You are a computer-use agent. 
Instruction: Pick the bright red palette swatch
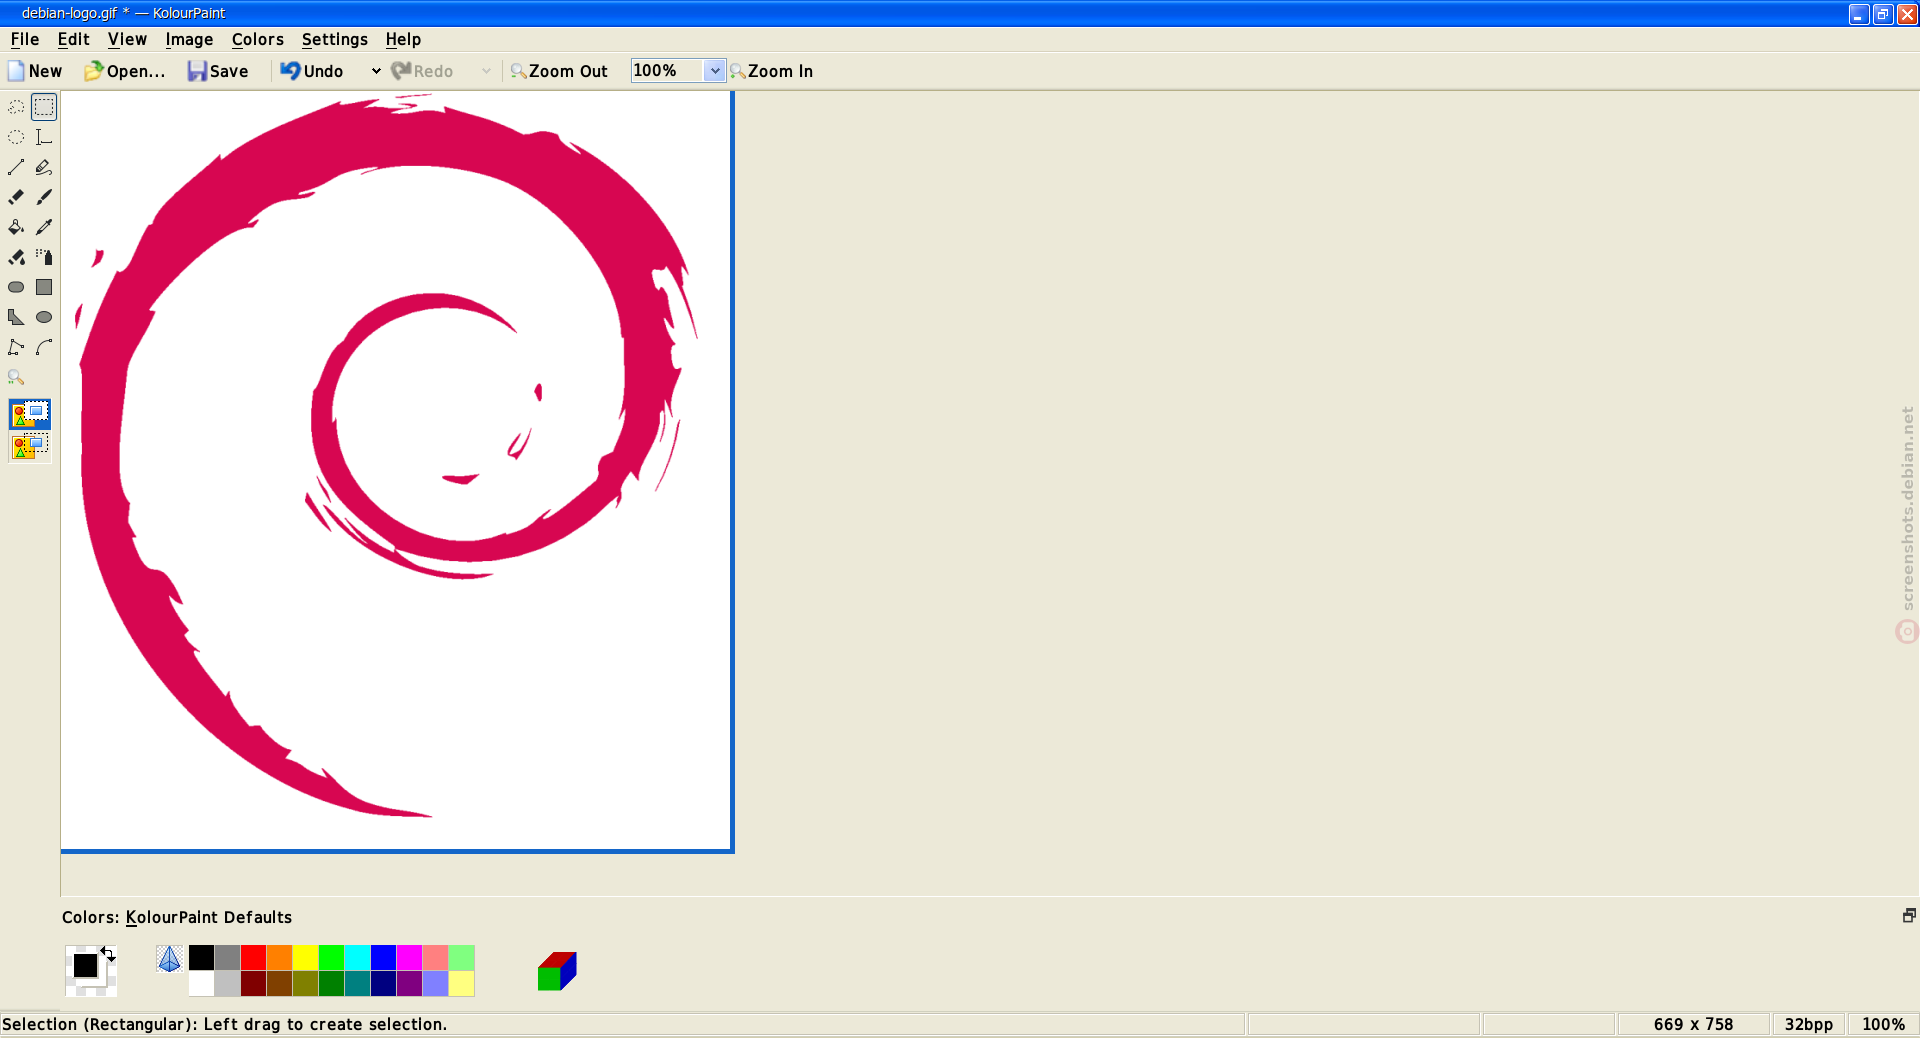coord(253,958)
